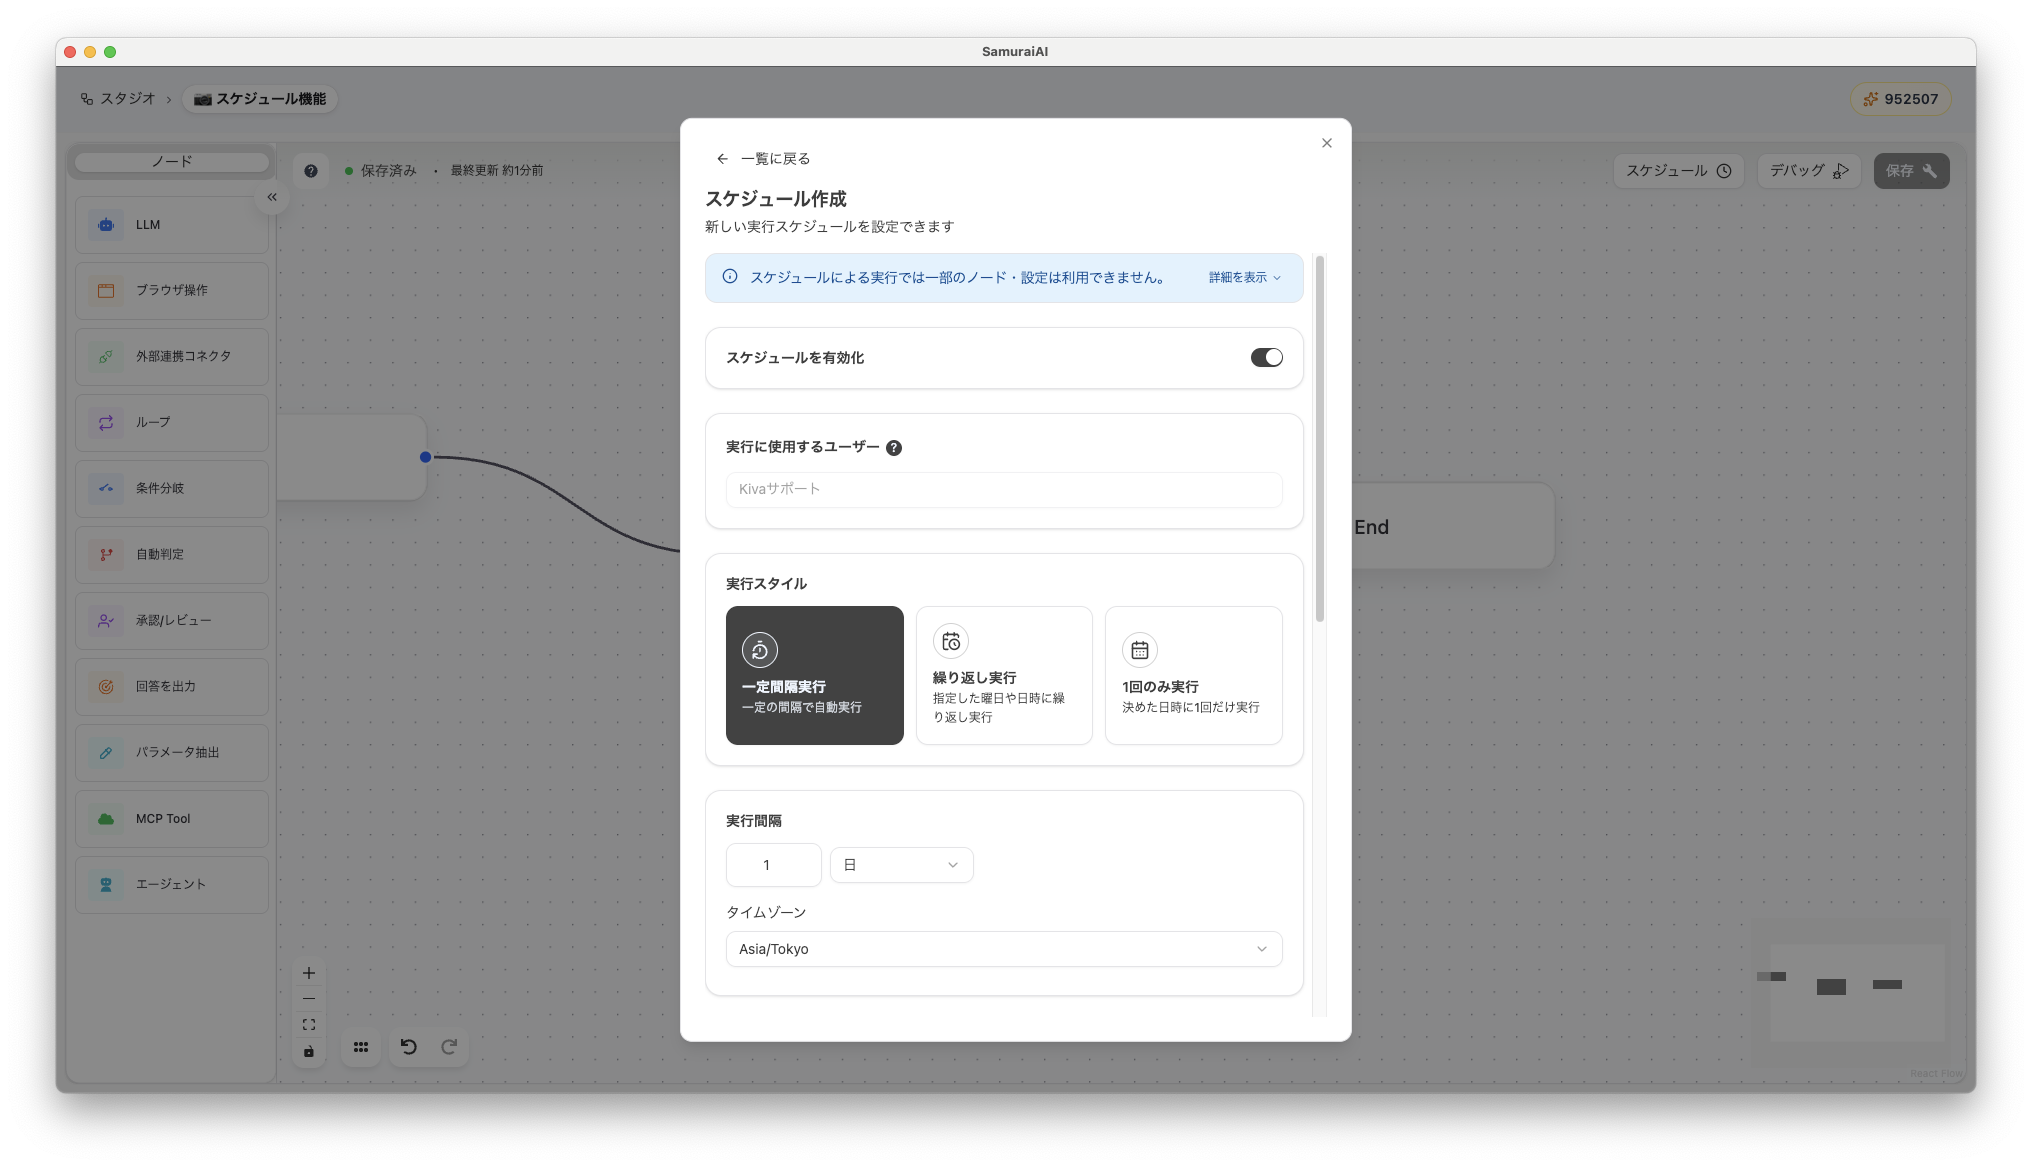
Task: Click the undo arrow icon
Action: point(408,1047)
